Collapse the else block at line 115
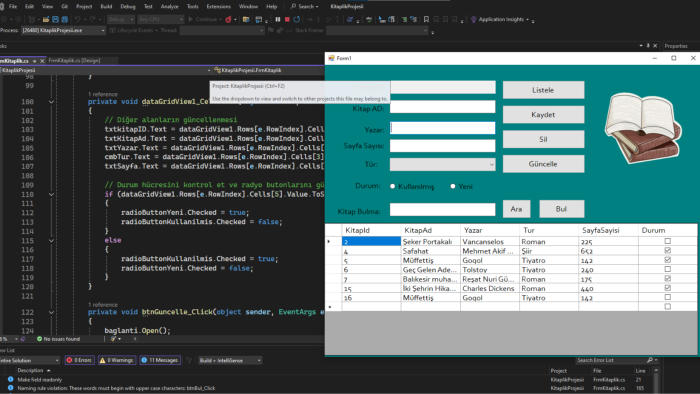Screen dimensions: 700x394 (x=51, y=241)
